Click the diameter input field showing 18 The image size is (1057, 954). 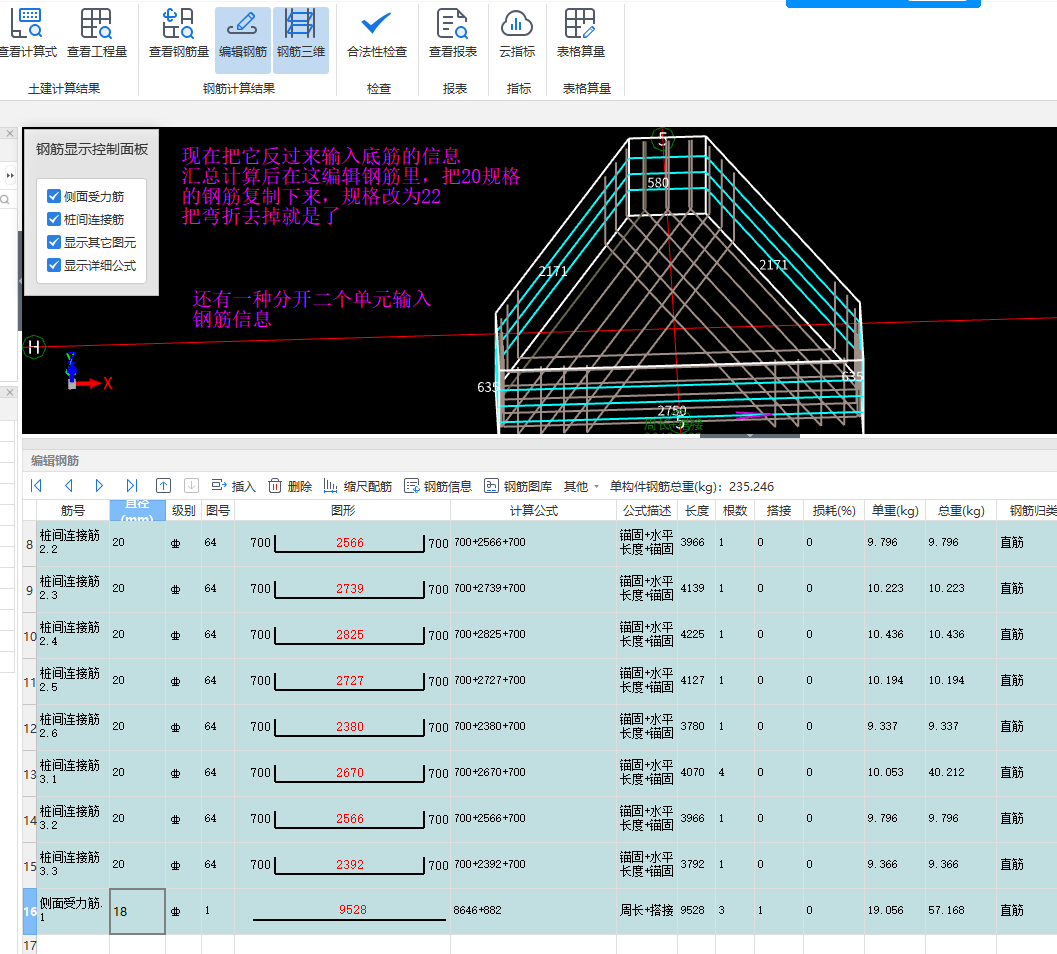(138, 912)
